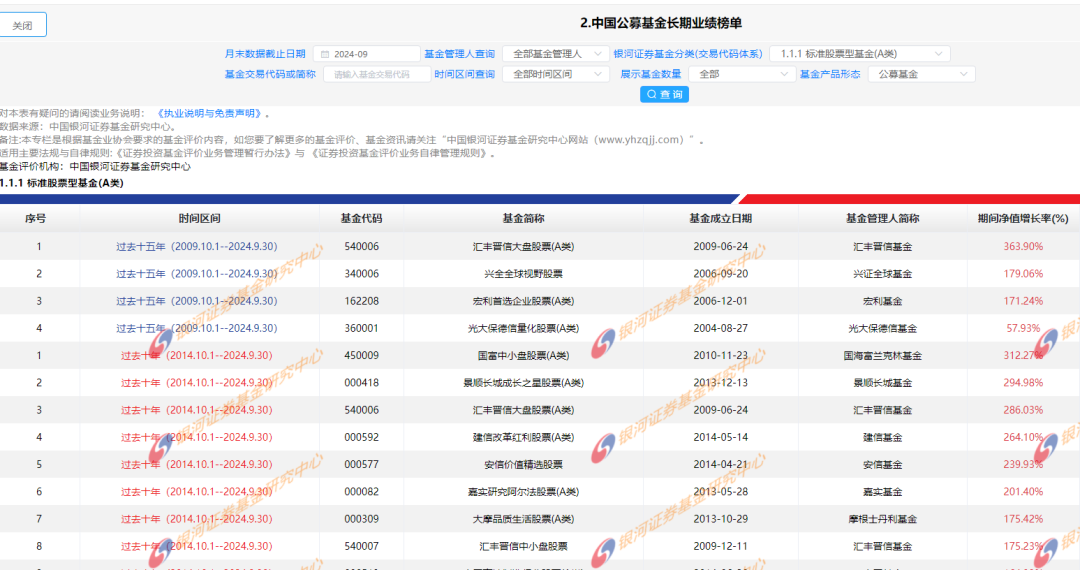Click fund code 000577
Screen dimensions: 1080x570
[x=362, y=465]
